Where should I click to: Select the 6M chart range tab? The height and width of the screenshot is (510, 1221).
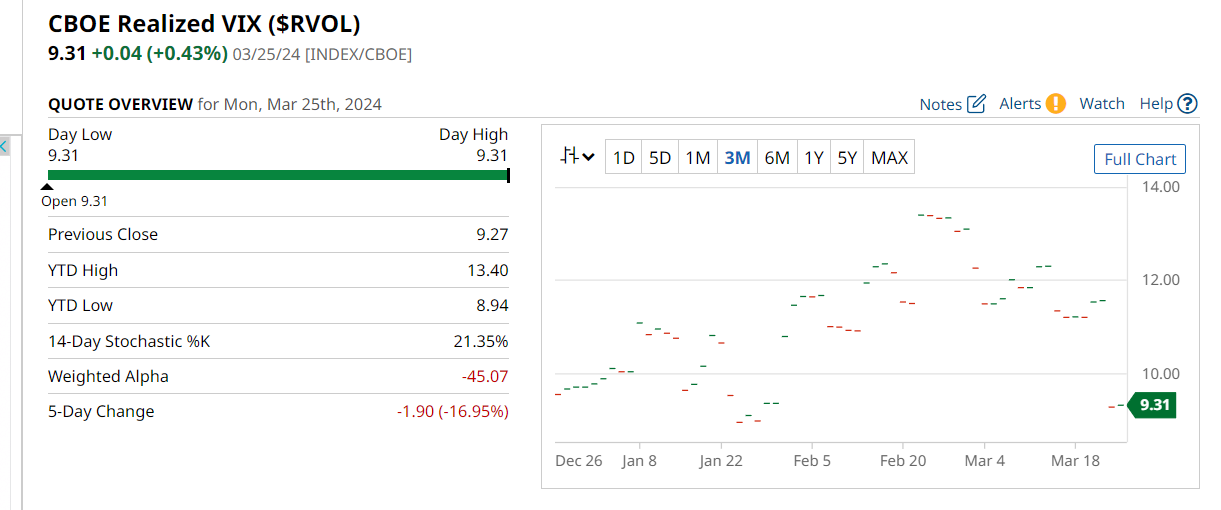pyautogui.click(x=777, y=157)
